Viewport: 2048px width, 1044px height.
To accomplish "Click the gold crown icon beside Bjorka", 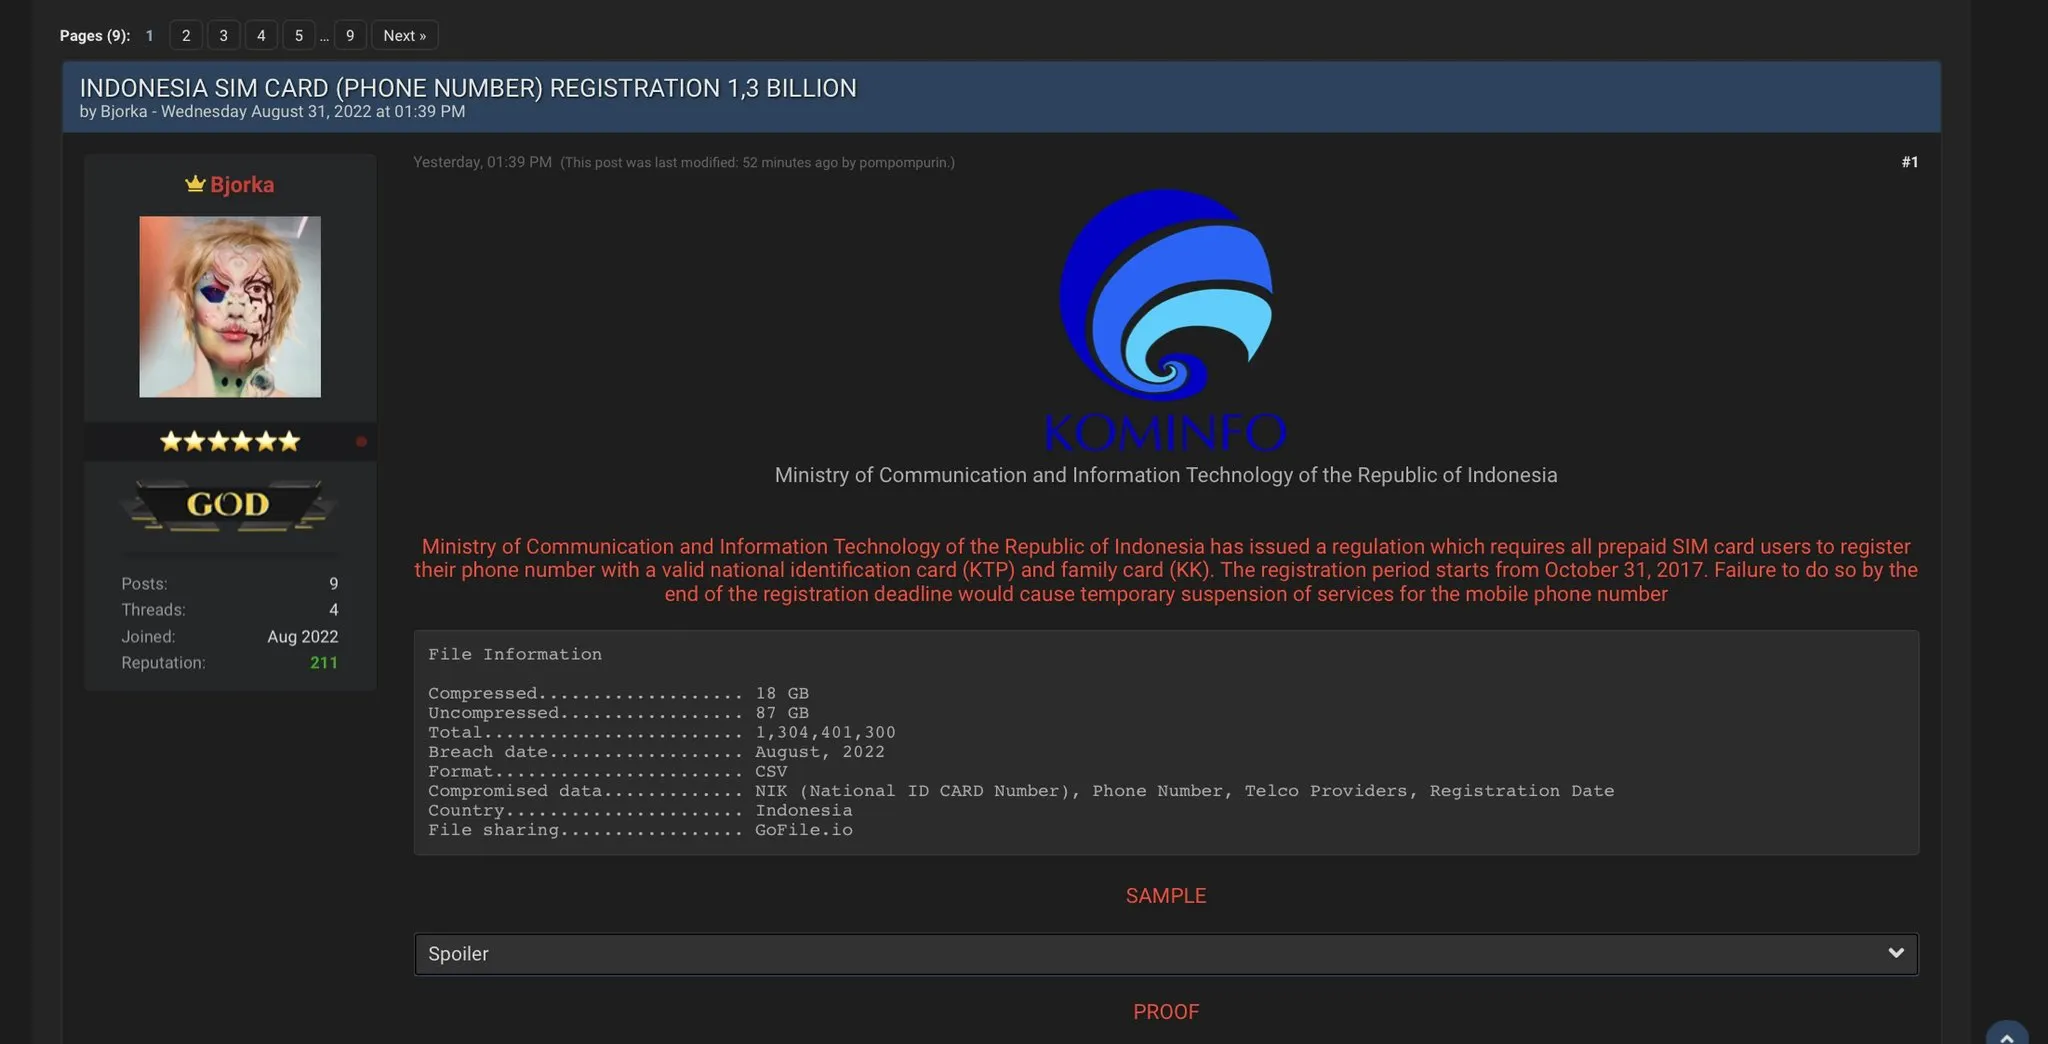I will pos(195,184).
